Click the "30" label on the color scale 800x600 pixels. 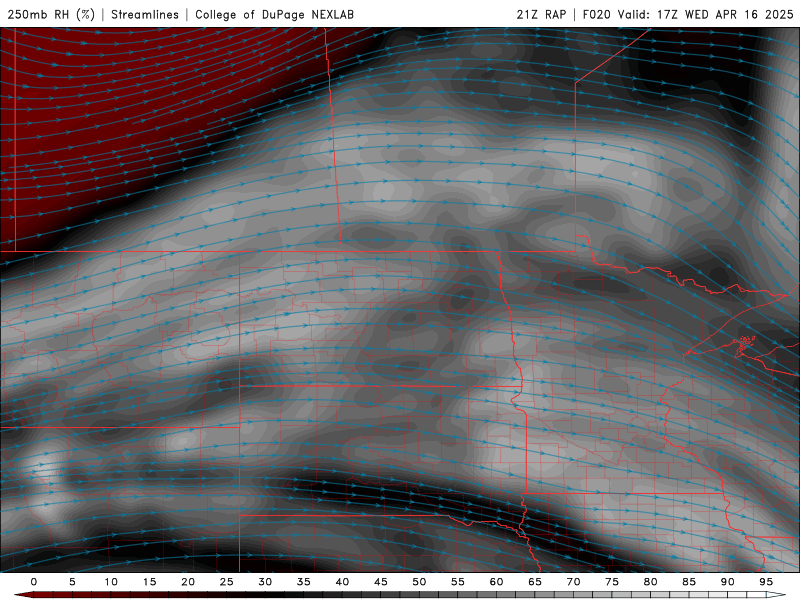coord(265,582)
